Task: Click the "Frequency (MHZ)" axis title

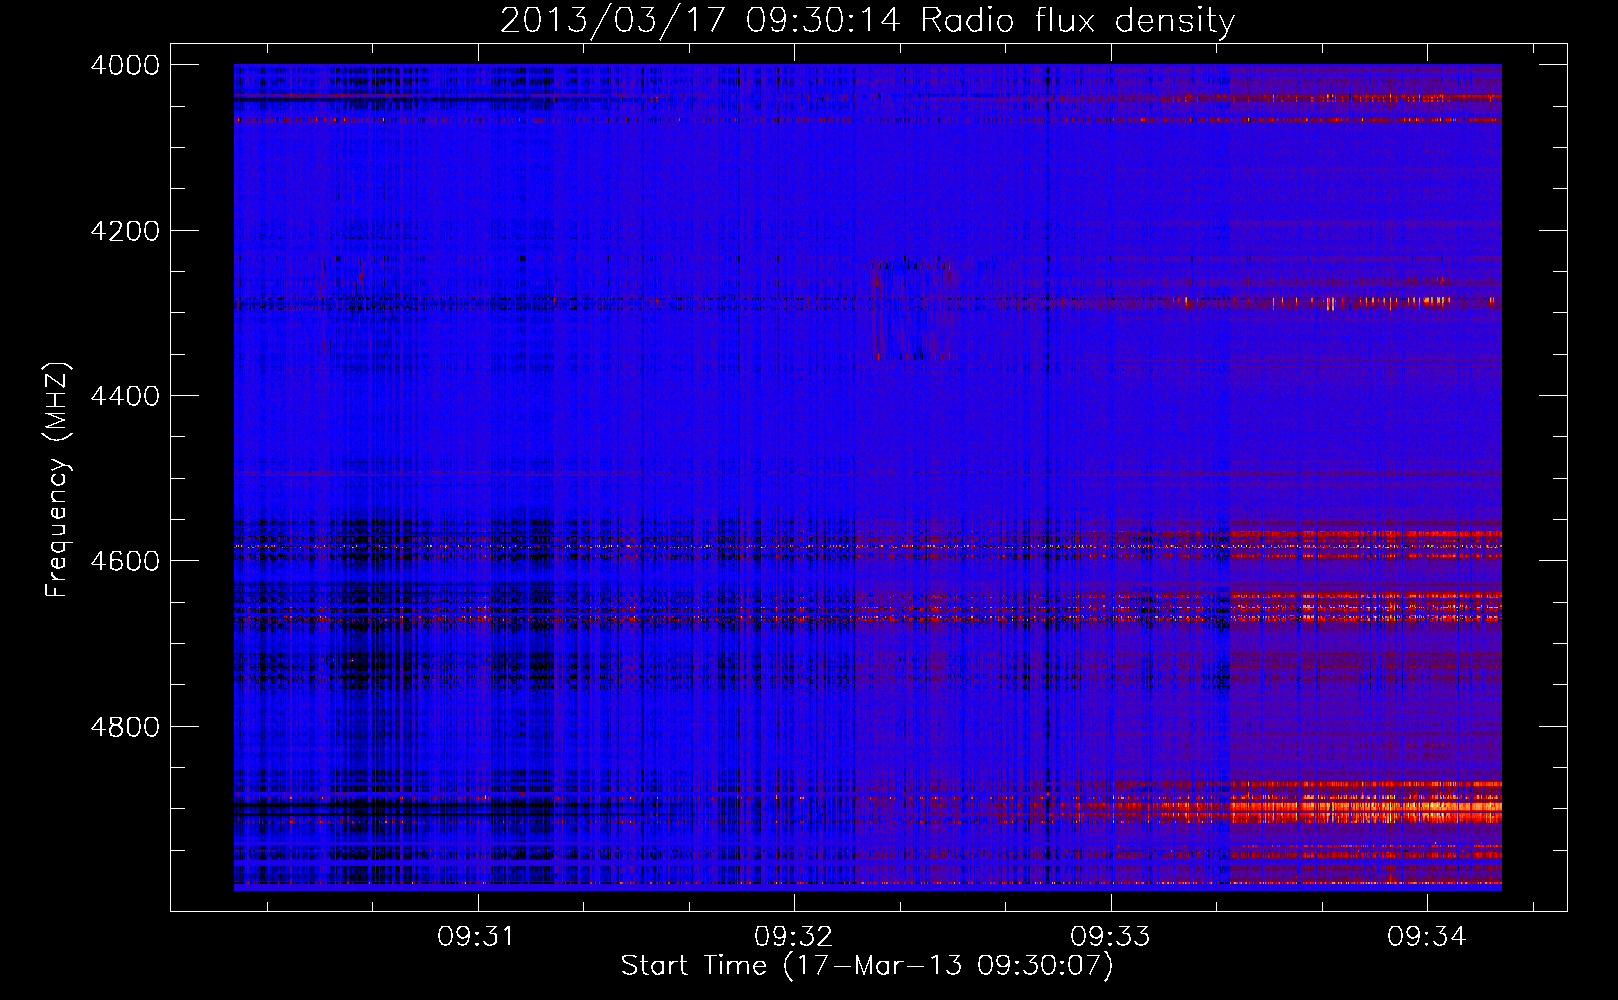Action: 57,480
